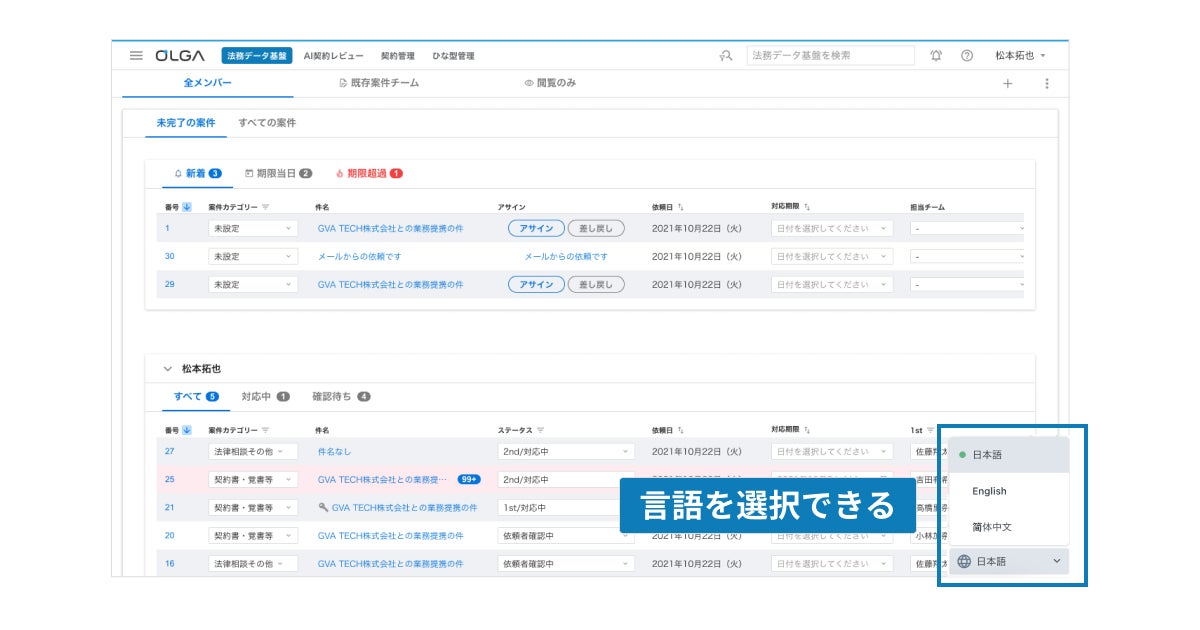1200x630 pixels.
Task: Select the すべて tab under 松本拓也
Action: (196, 396)
